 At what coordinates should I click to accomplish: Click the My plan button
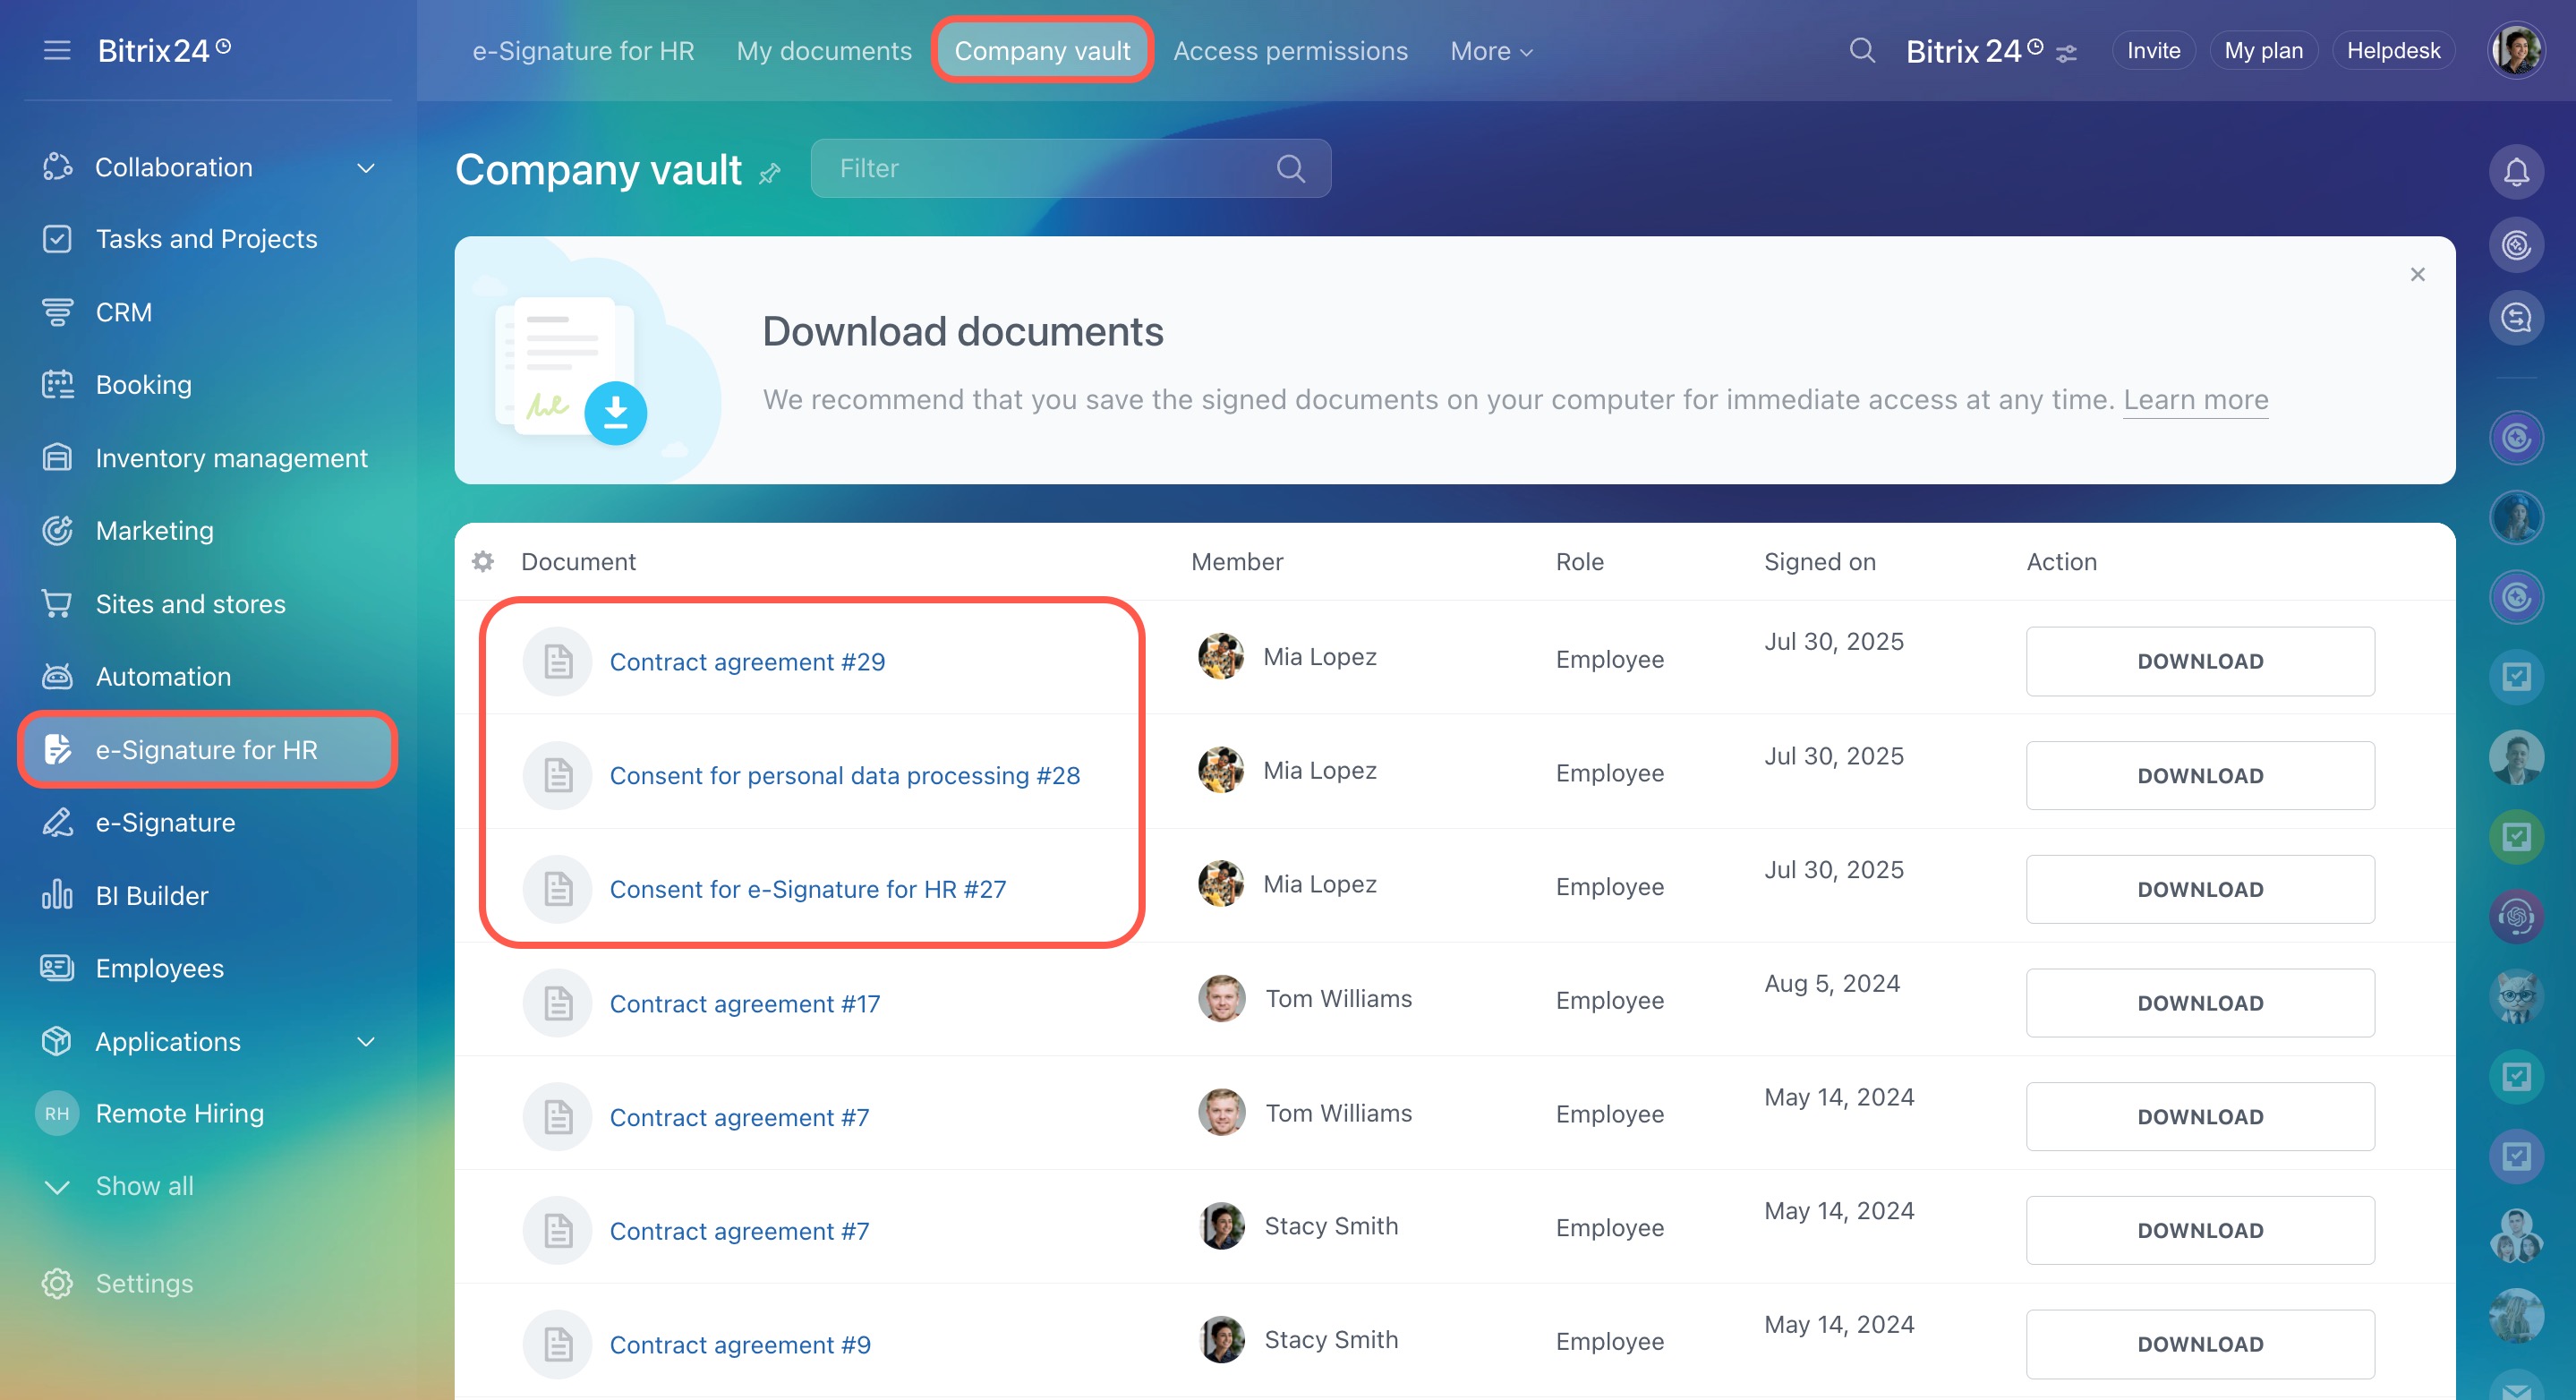(x=2263, y=50)
